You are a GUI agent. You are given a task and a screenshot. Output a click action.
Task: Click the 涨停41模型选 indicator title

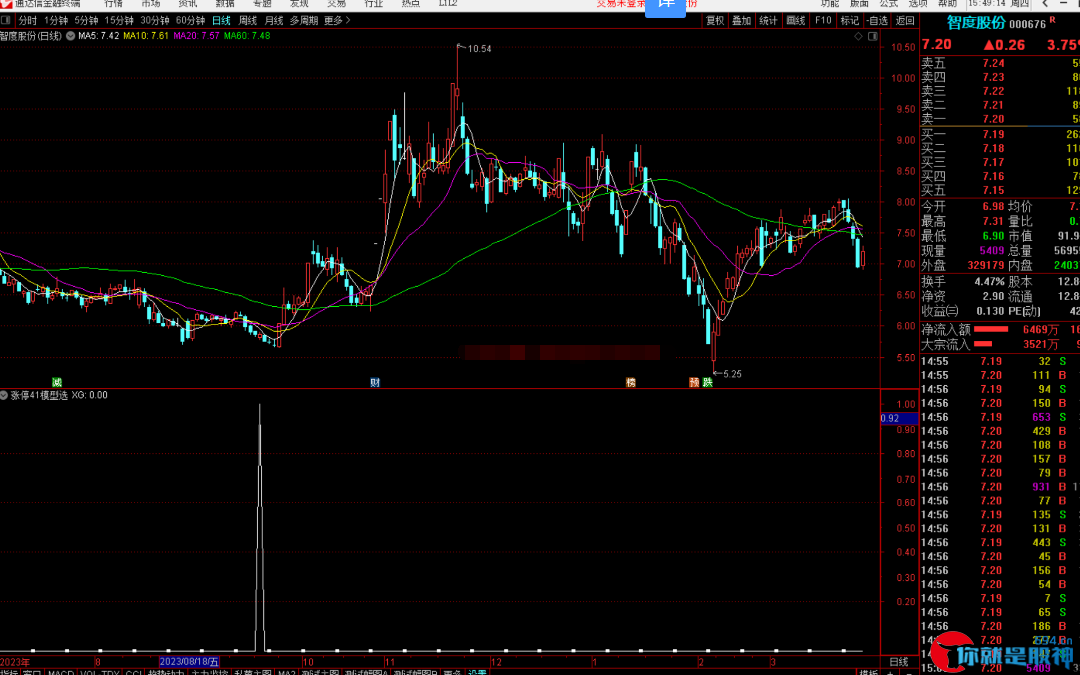tap(39, 395)
